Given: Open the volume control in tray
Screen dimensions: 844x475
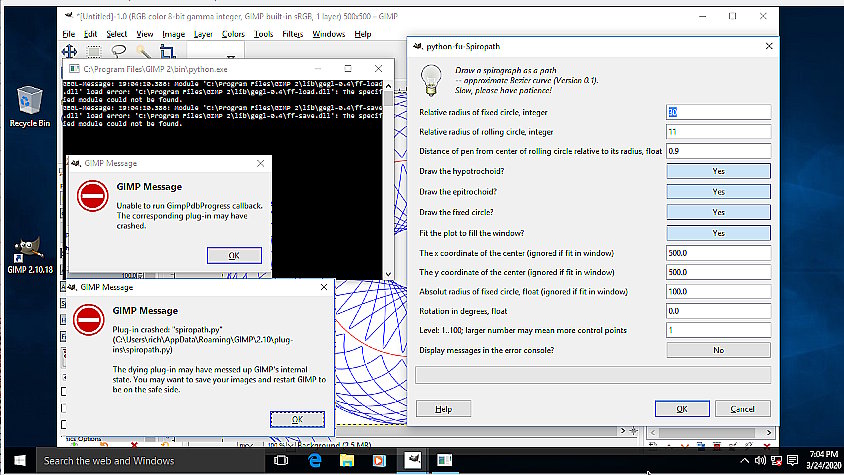Looking at the screenshot, I should (x=760, y=460).
